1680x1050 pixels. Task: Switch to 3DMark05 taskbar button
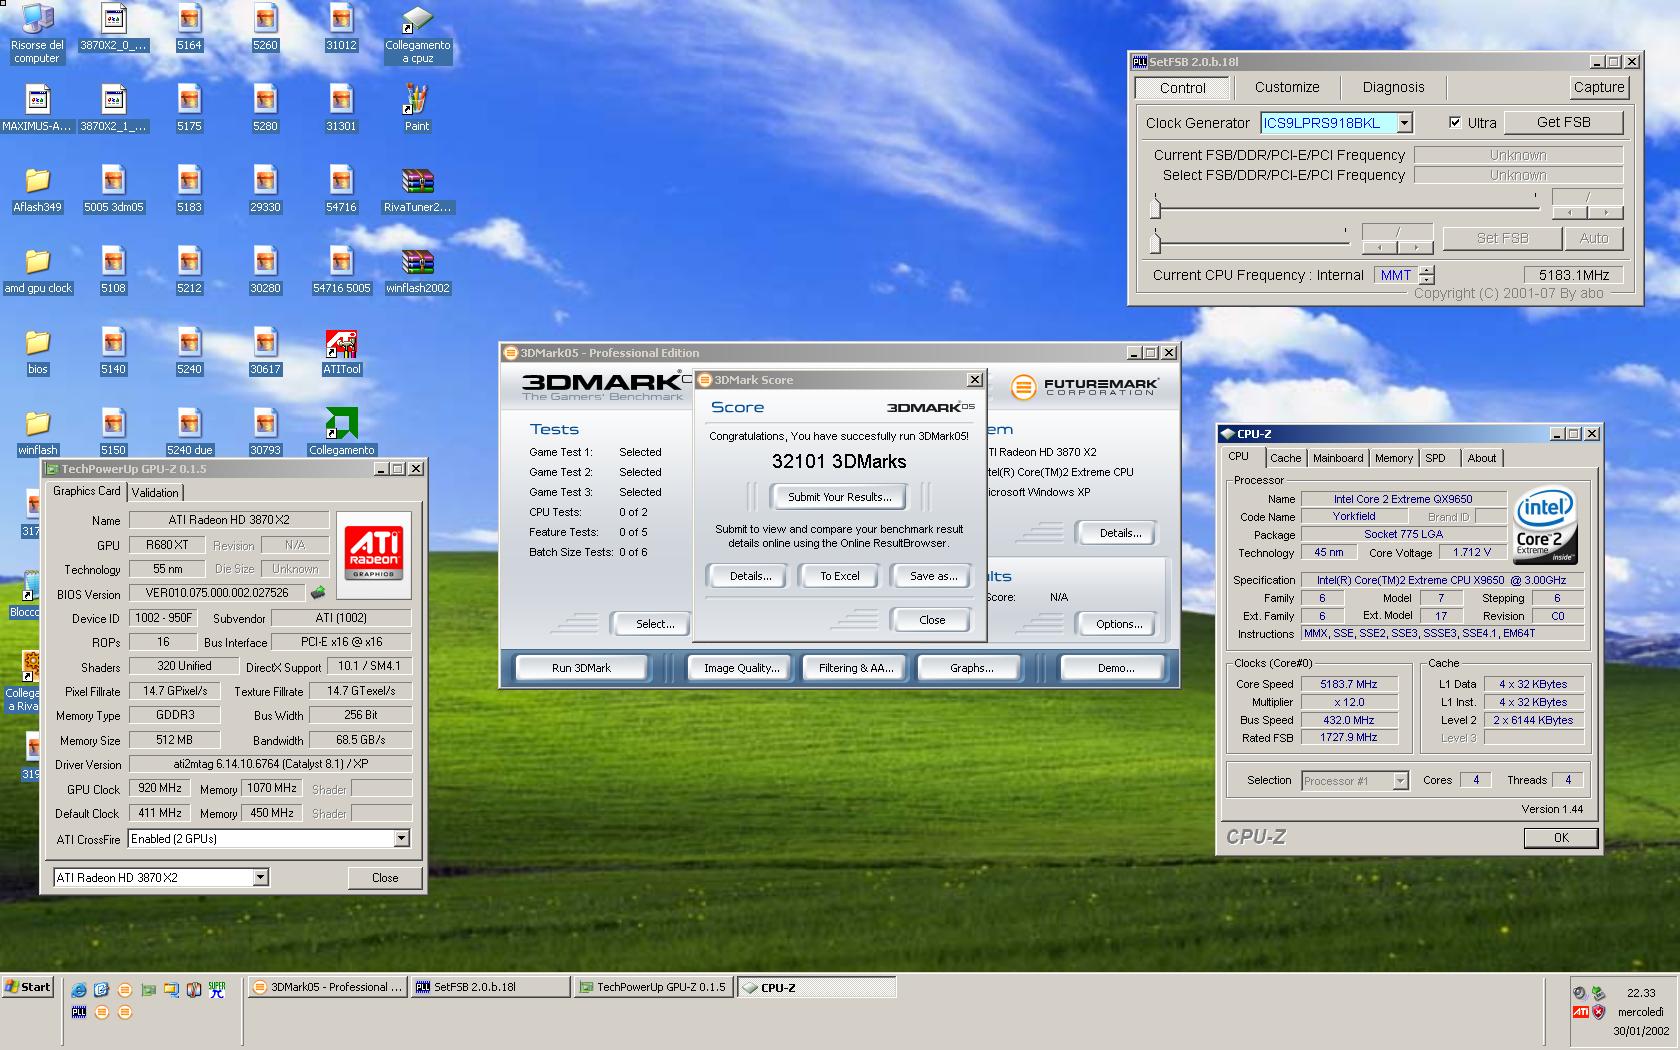[328, 987]
